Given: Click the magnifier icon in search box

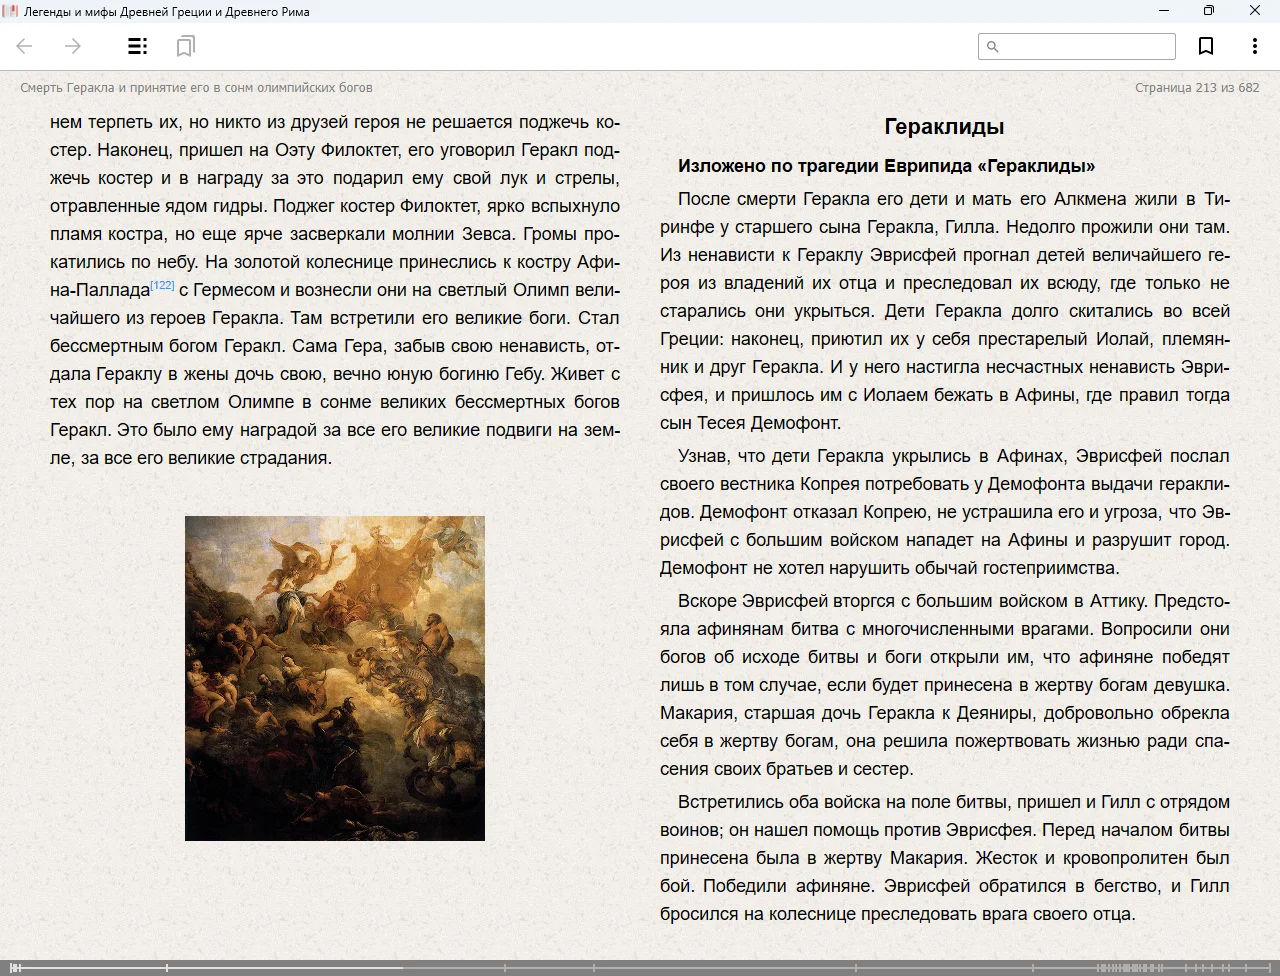Looking at the screenshot, I should [993, 47].
